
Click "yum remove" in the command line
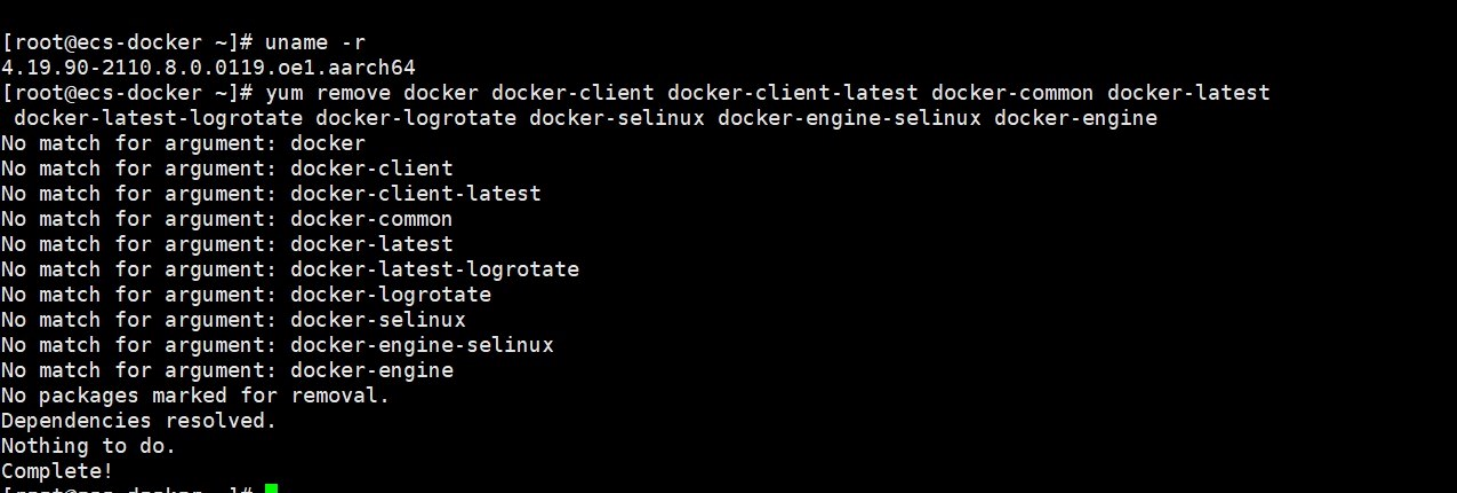tap(328, 93)
